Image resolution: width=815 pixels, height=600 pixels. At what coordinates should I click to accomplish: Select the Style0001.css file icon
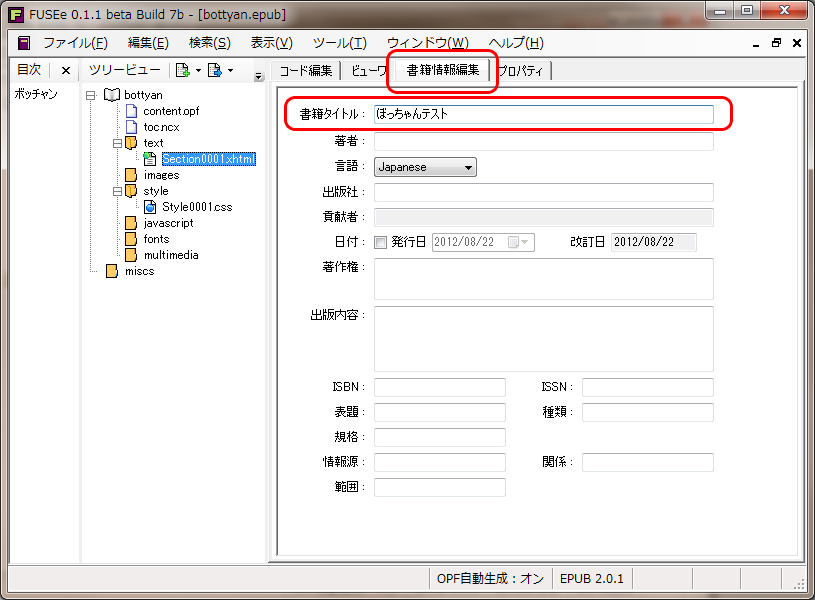coord(150,207)
